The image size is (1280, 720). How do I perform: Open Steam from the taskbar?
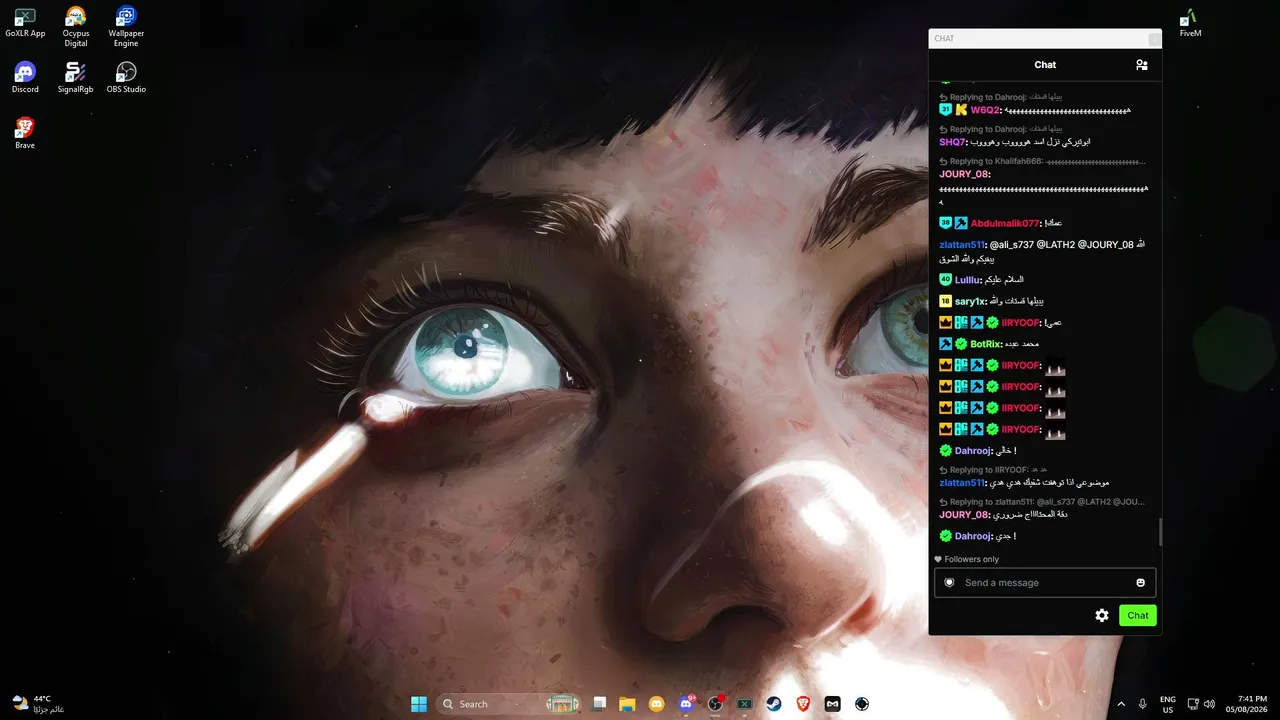coord(774,704)
